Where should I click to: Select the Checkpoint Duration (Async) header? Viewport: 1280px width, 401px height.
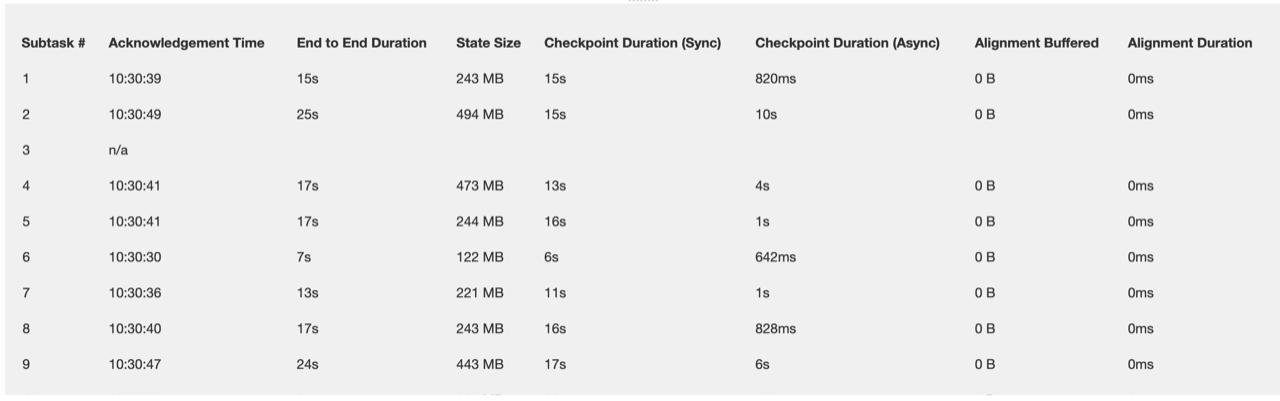[847, 43]
